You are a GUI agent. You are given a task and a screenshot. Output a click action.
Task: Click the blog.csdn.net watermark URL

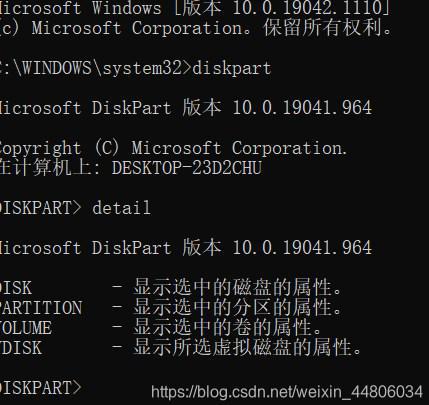[x=287, y=392]
